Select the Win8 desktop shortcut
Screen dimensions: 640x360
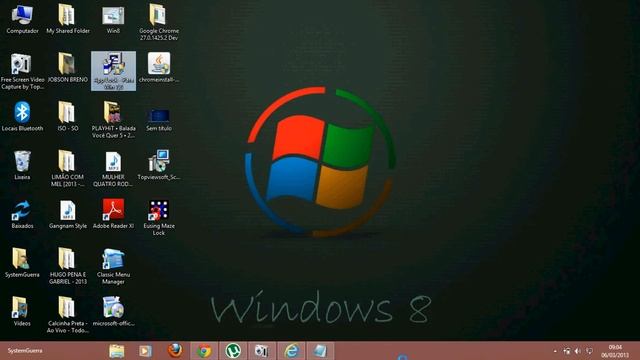point(113,19)
